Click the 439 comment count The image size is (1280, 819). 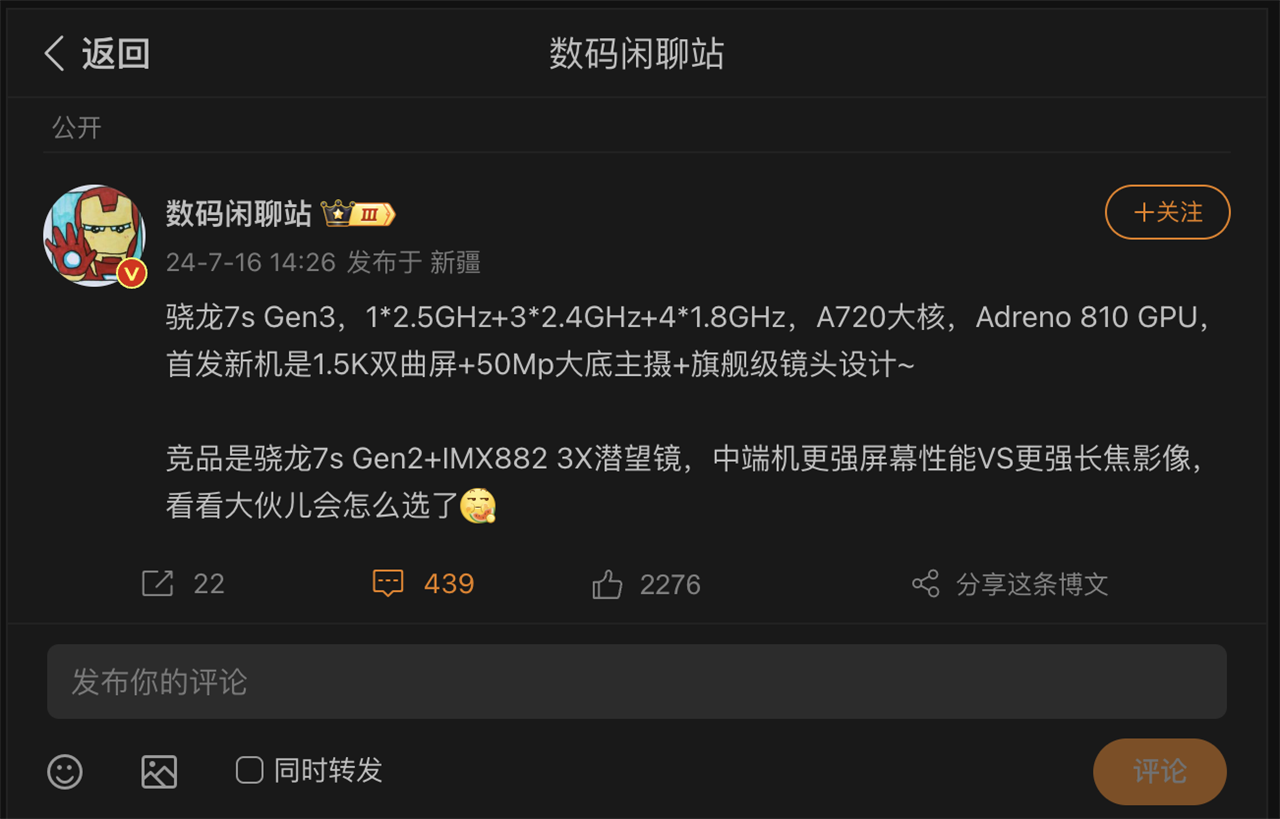(x=449, y=584)
